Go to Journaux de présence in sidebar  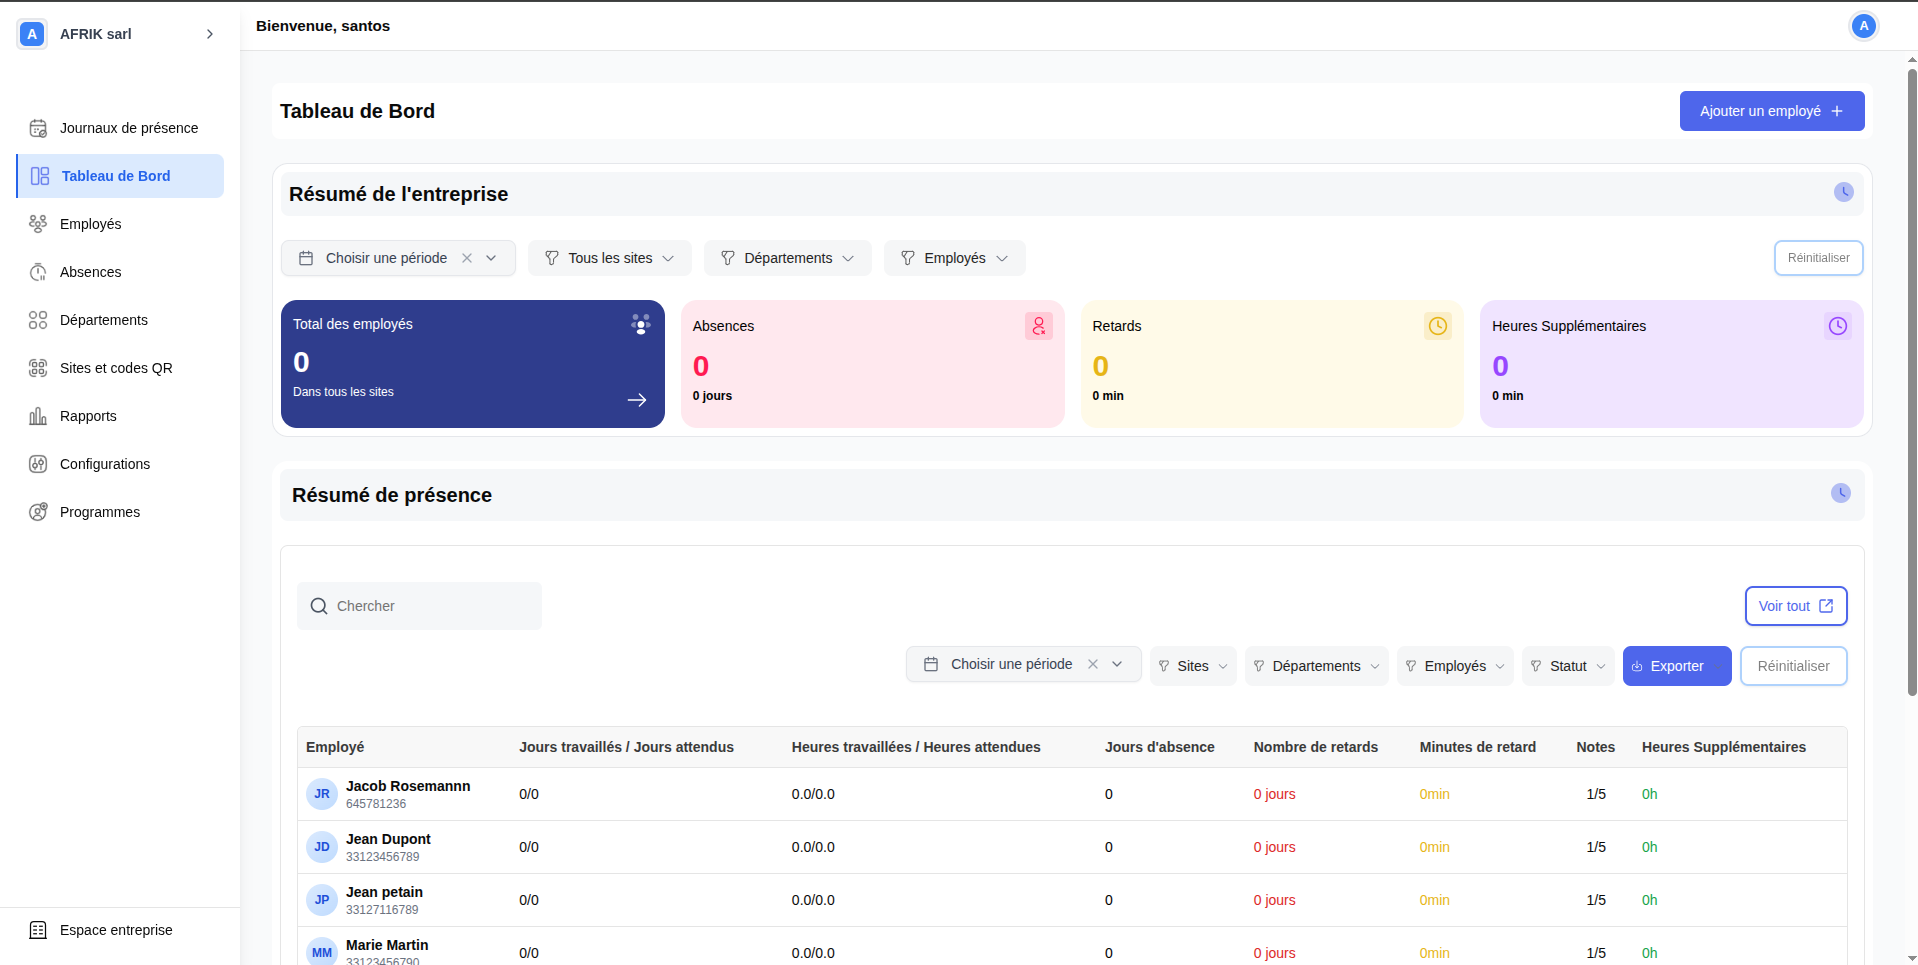(128, 128)
